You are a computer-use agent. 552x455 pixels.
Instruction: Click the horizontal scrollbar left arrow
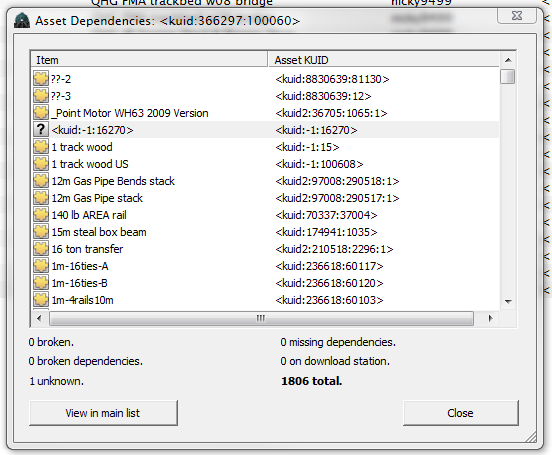pos(39,318)
